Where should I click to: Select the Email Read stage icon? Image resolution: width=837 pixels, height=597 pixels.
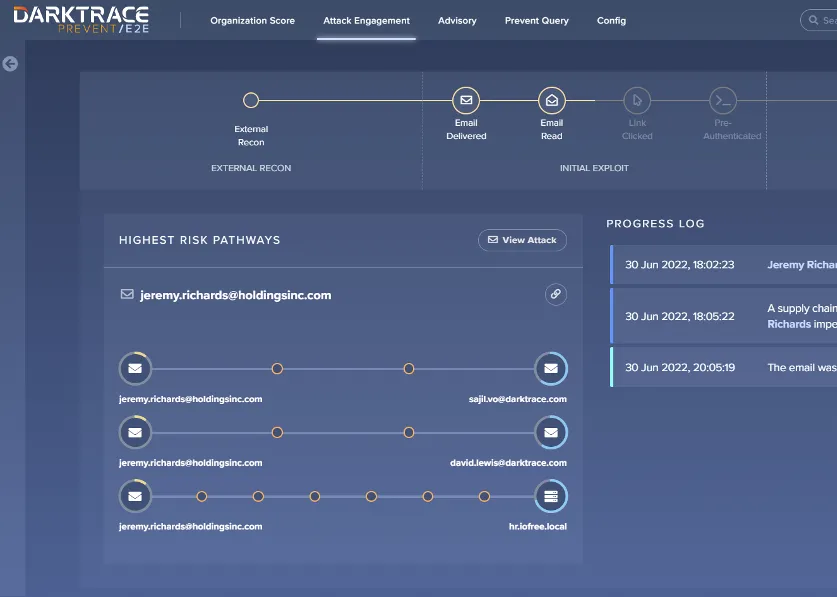(x=551, y=101)
